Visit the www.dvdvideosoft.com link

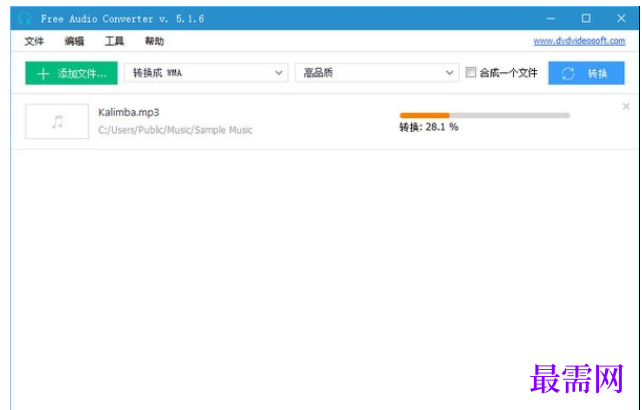(x=579, y=41)
